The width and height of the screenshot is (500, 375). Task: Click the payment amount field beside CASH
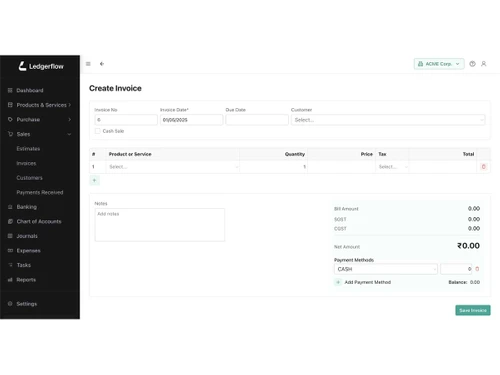(456, 269)
